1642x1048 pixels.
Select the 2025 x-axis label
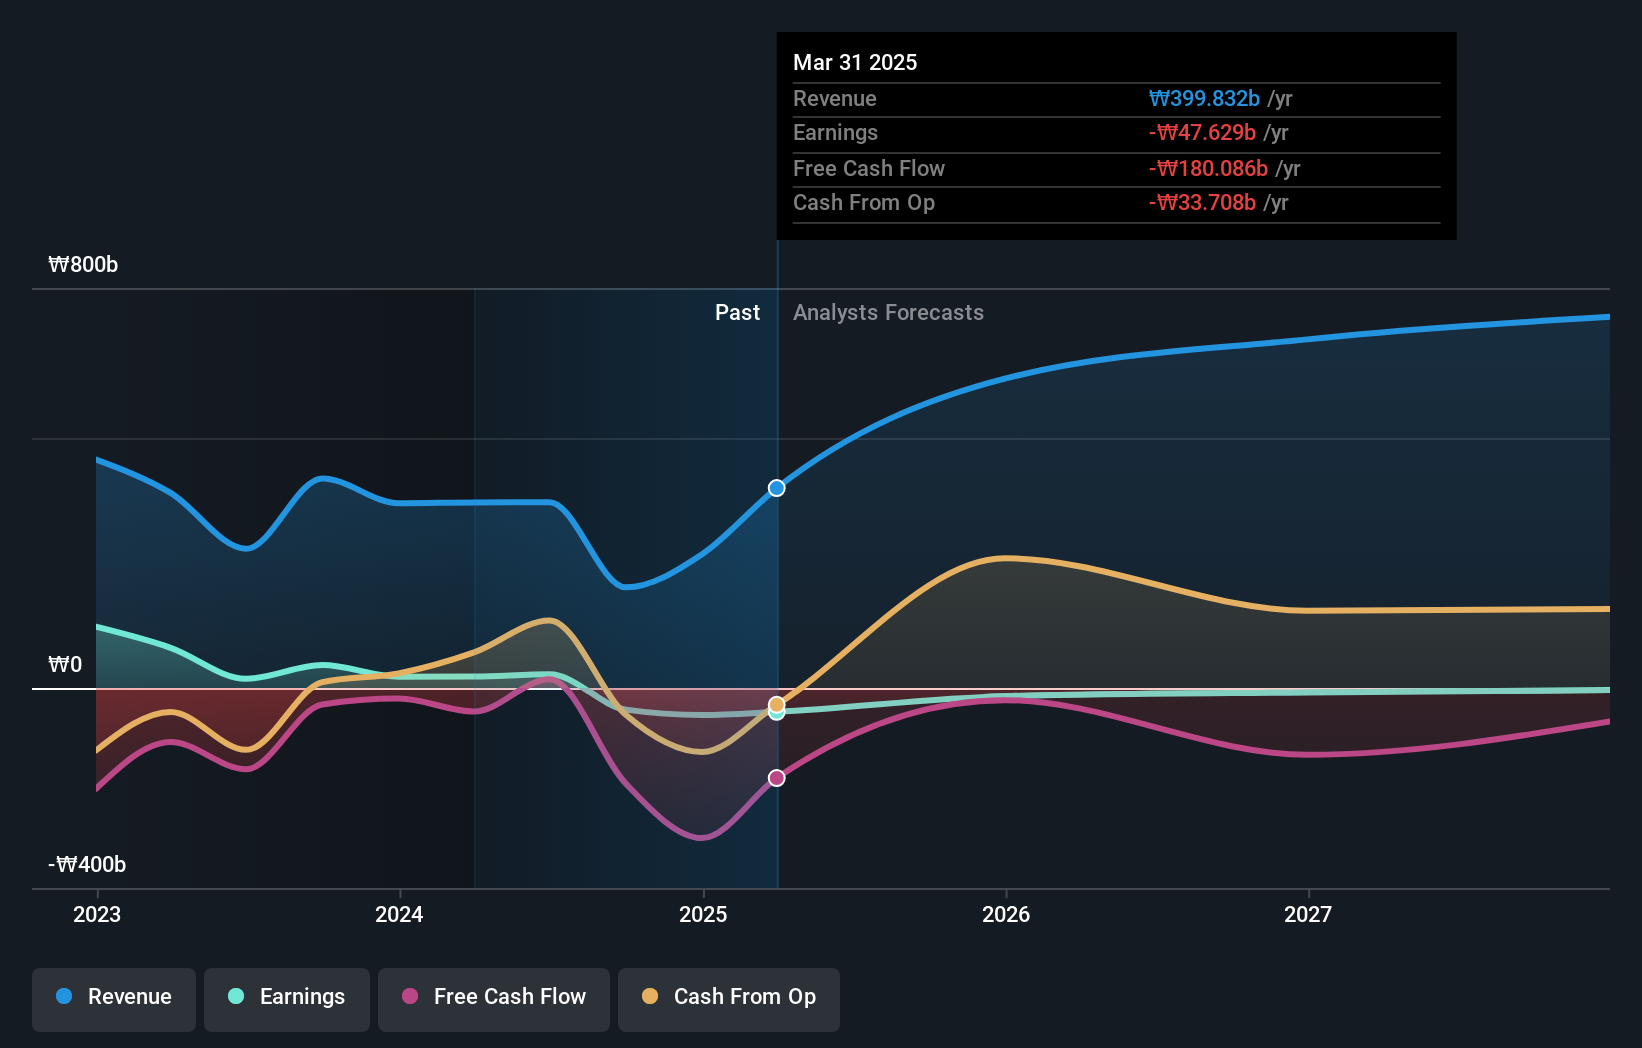[703, 914]
